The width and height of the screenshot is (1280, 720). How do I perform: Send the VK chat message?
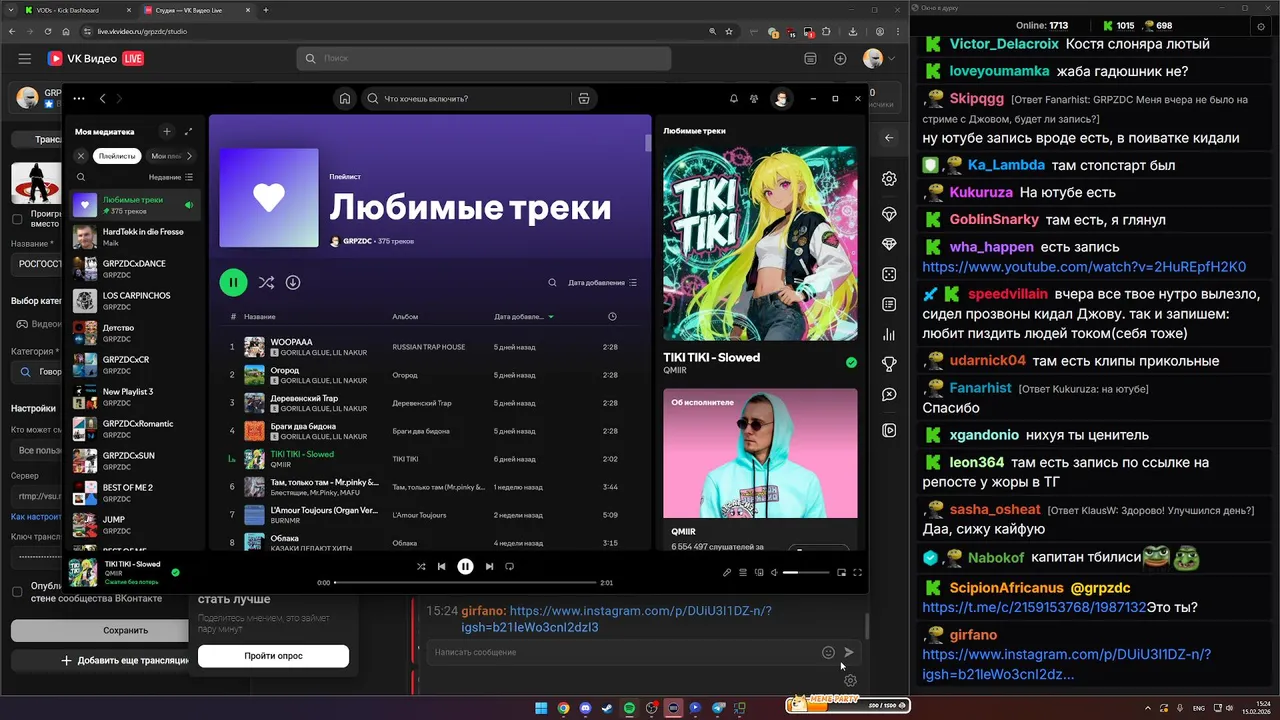[849, 652]
